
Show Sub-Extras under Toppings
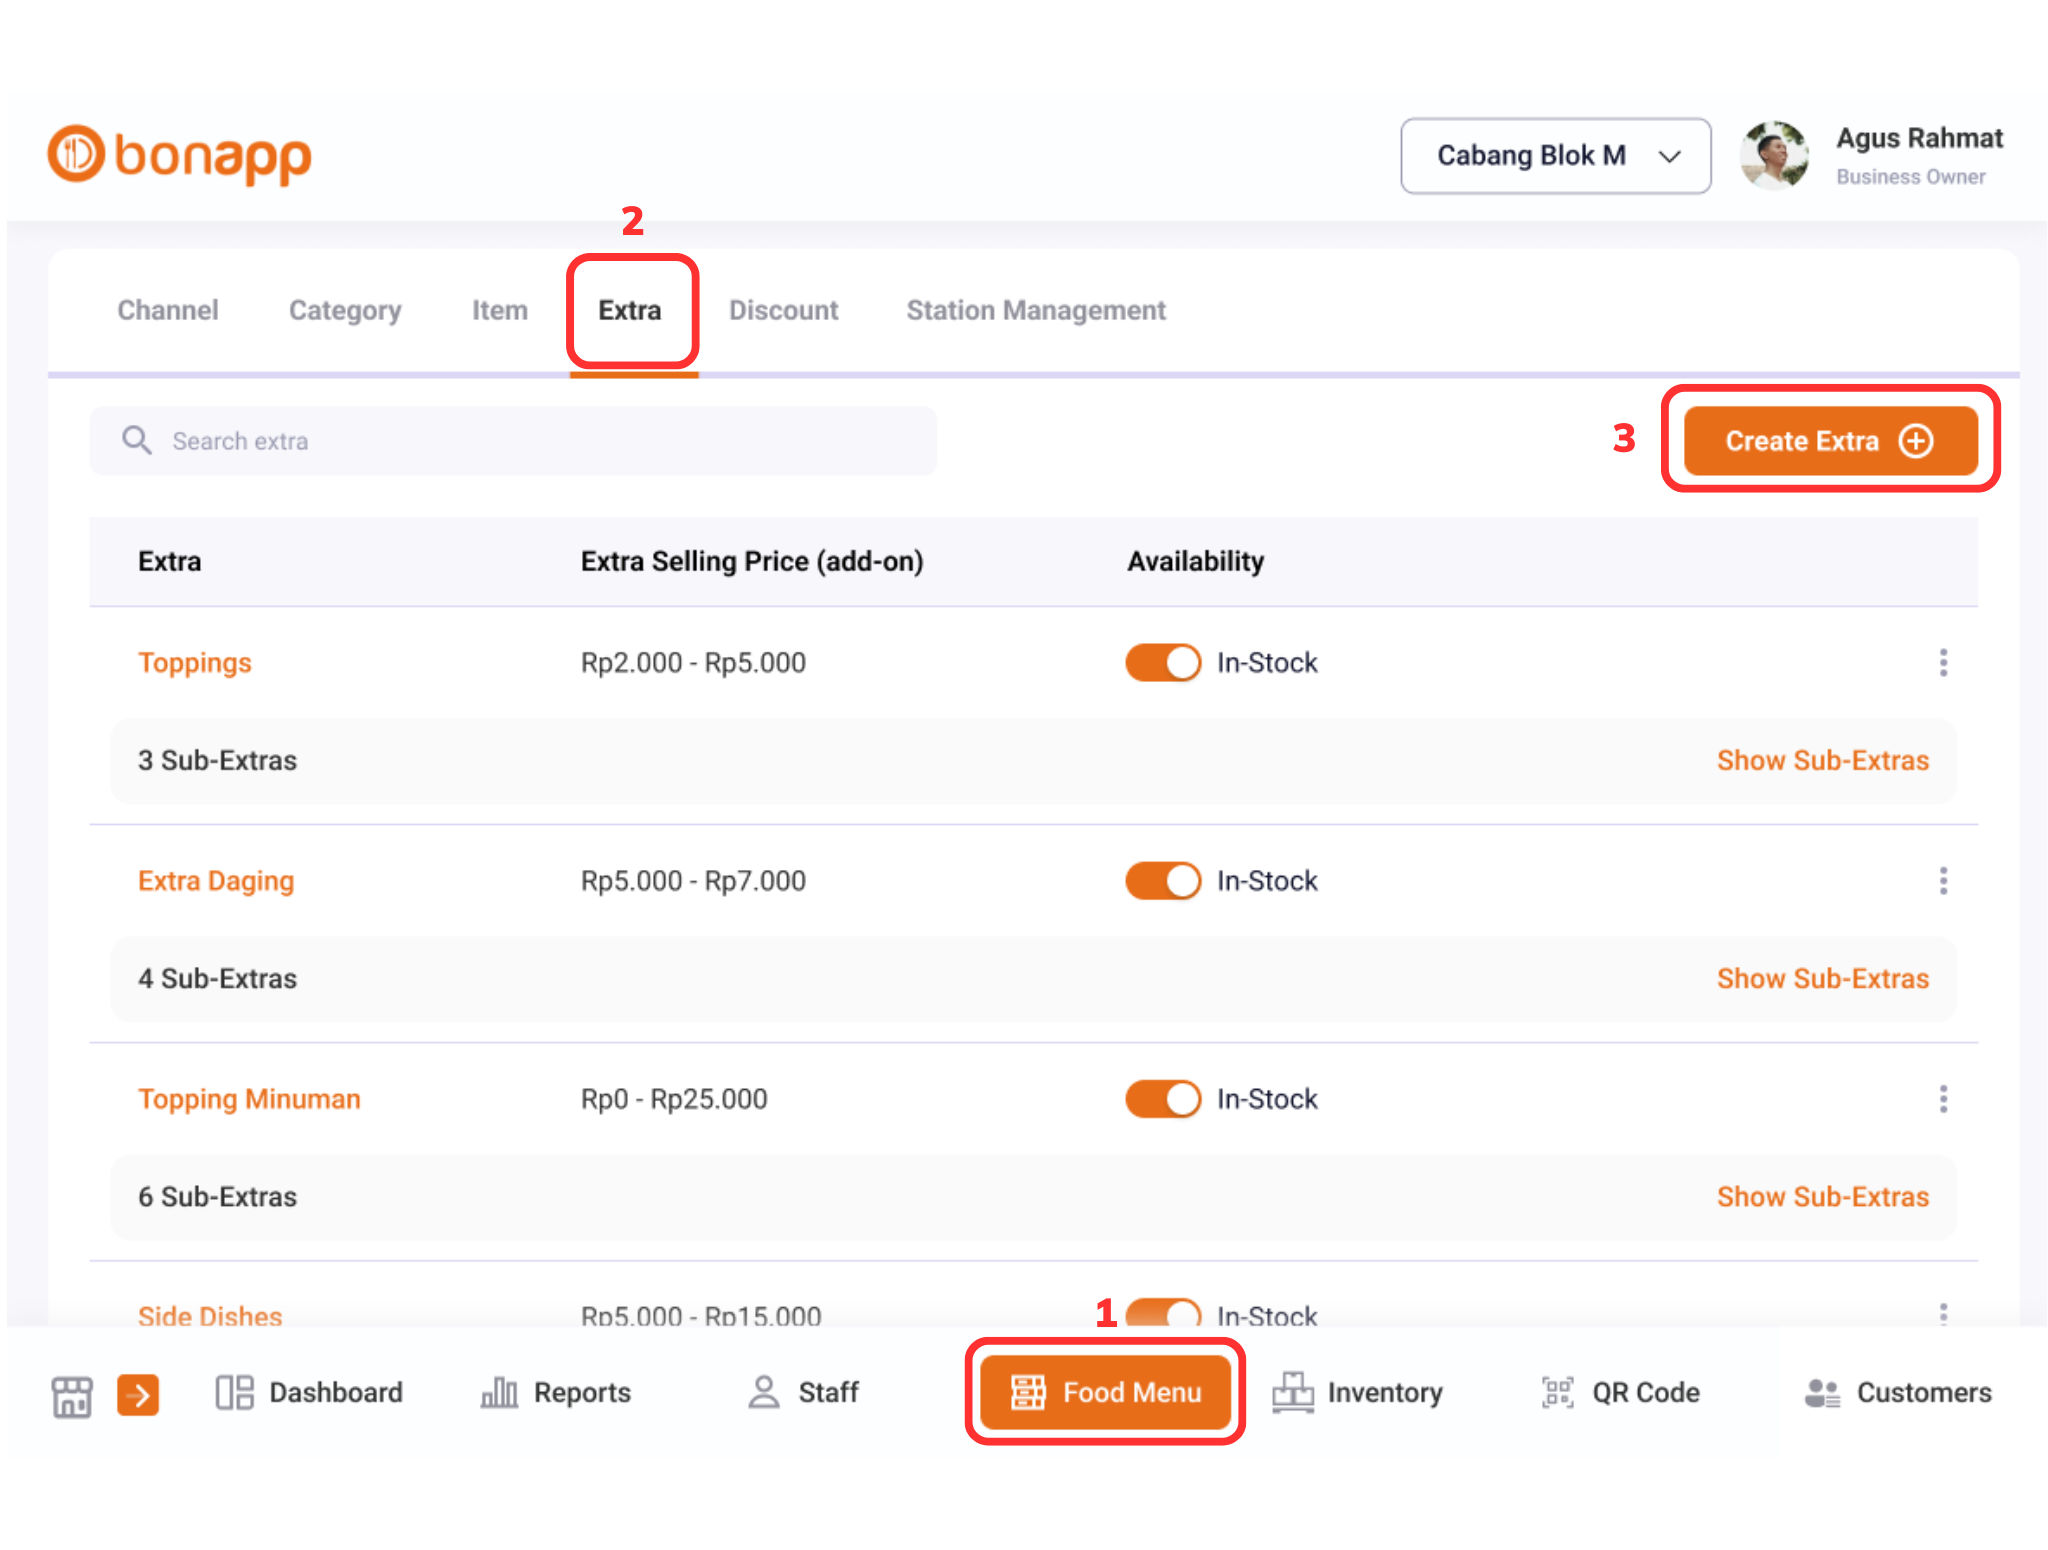point(1823,760)
